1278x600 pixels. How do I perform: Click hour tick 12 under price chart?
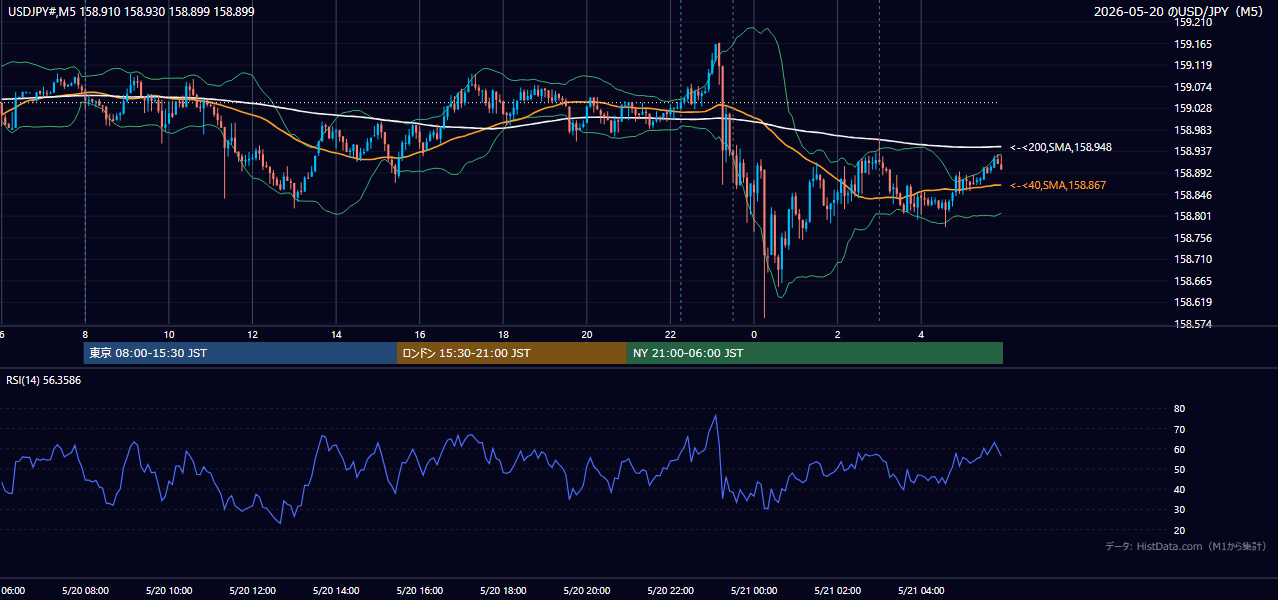point(252,335)
